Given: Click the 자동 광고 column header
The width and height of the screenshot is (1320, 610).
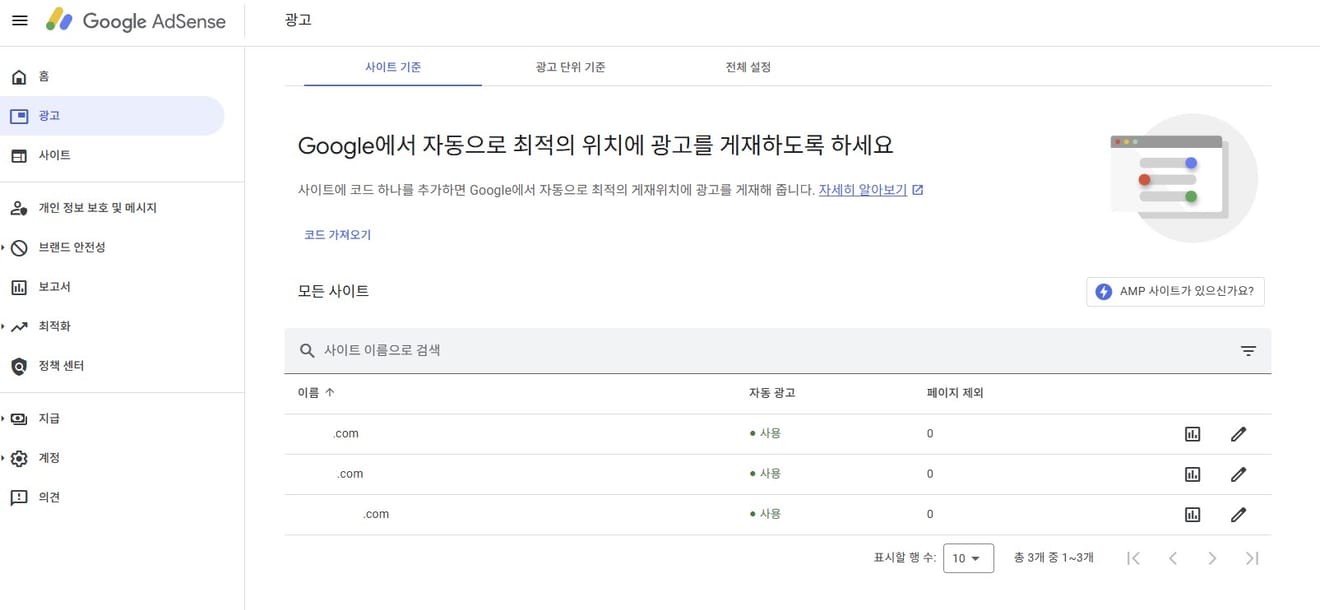Looking at the screenshot, I should click(x=772, y=393).
